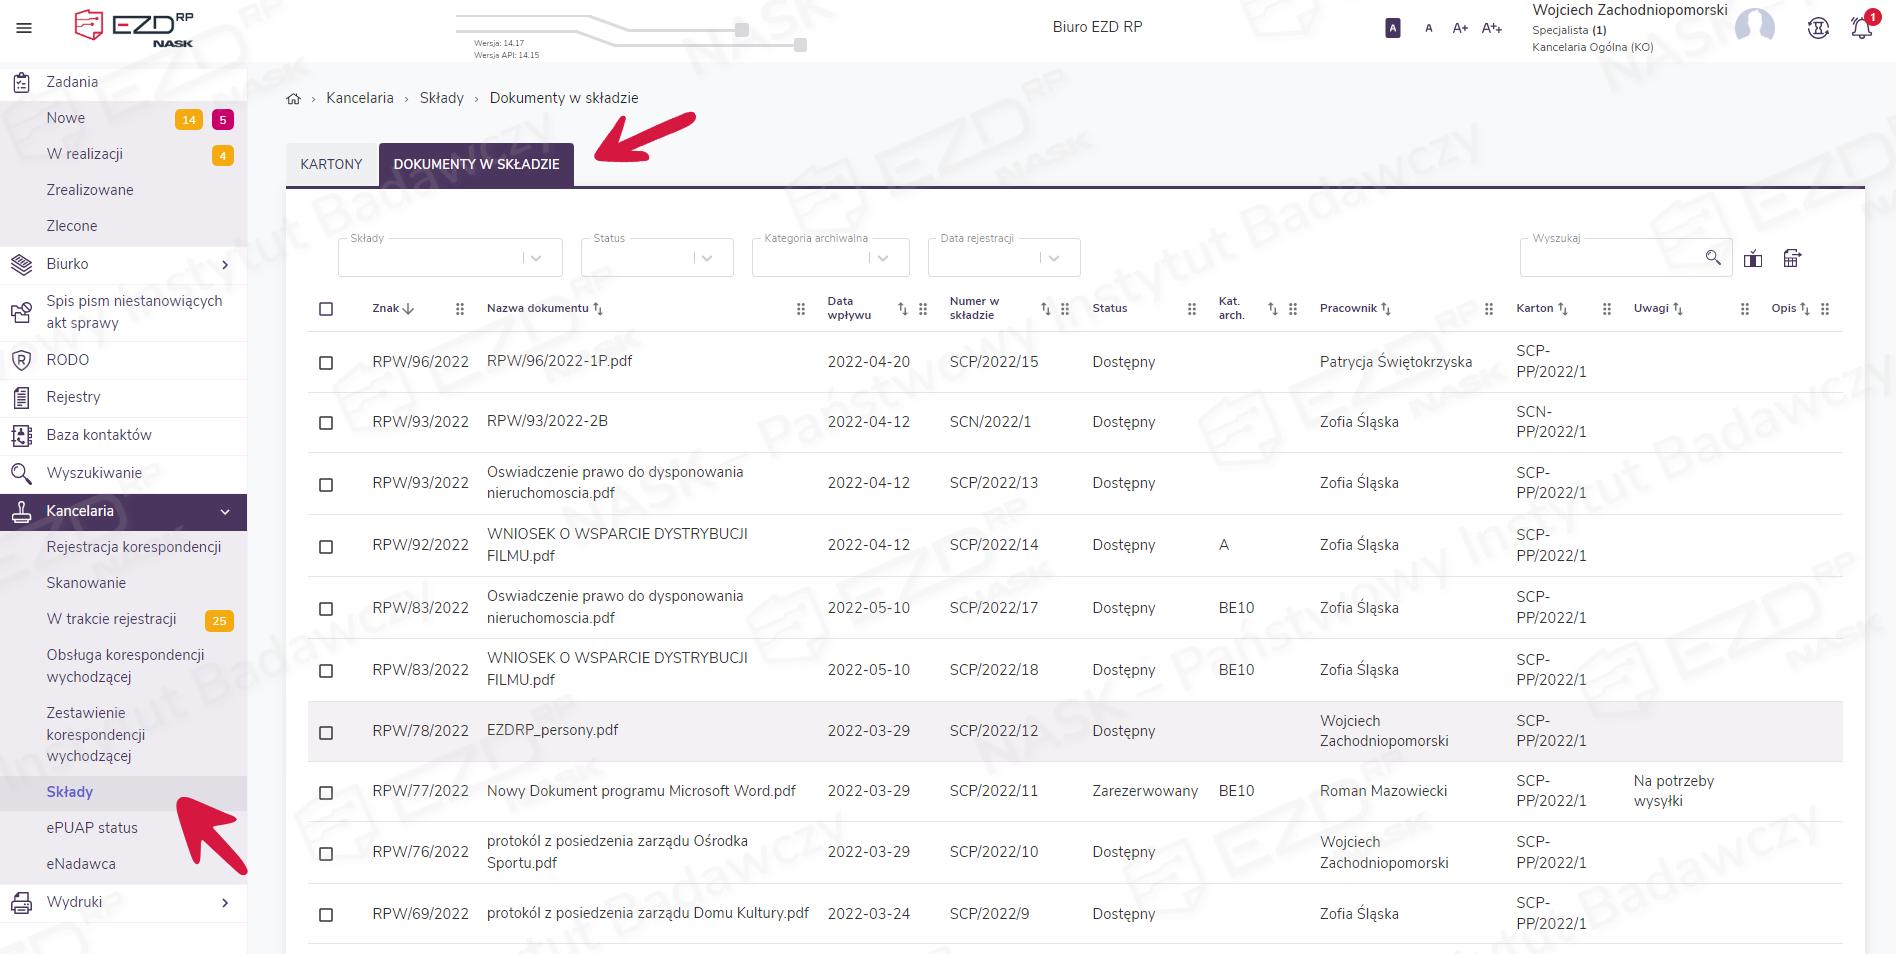Open the Składy filter dropdown

(x=450, y=258)
